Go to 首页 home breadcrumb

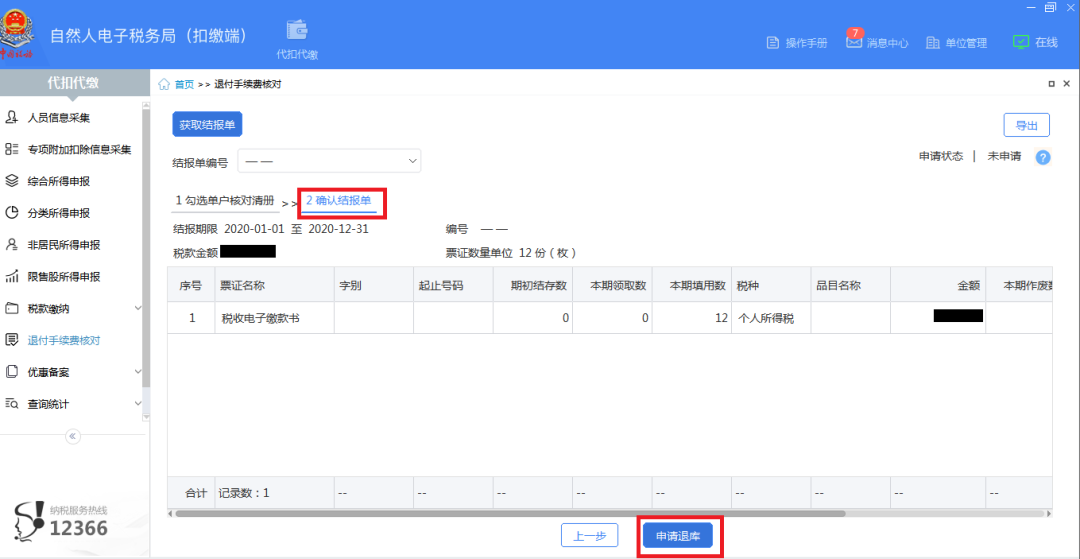184,85
